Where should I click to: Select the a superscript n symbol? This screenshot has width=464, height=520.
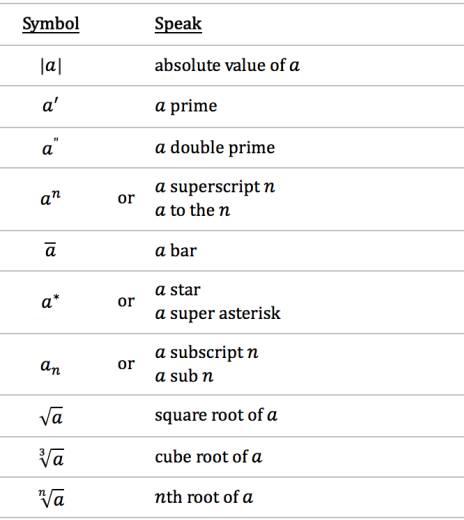tap(51, 198)
